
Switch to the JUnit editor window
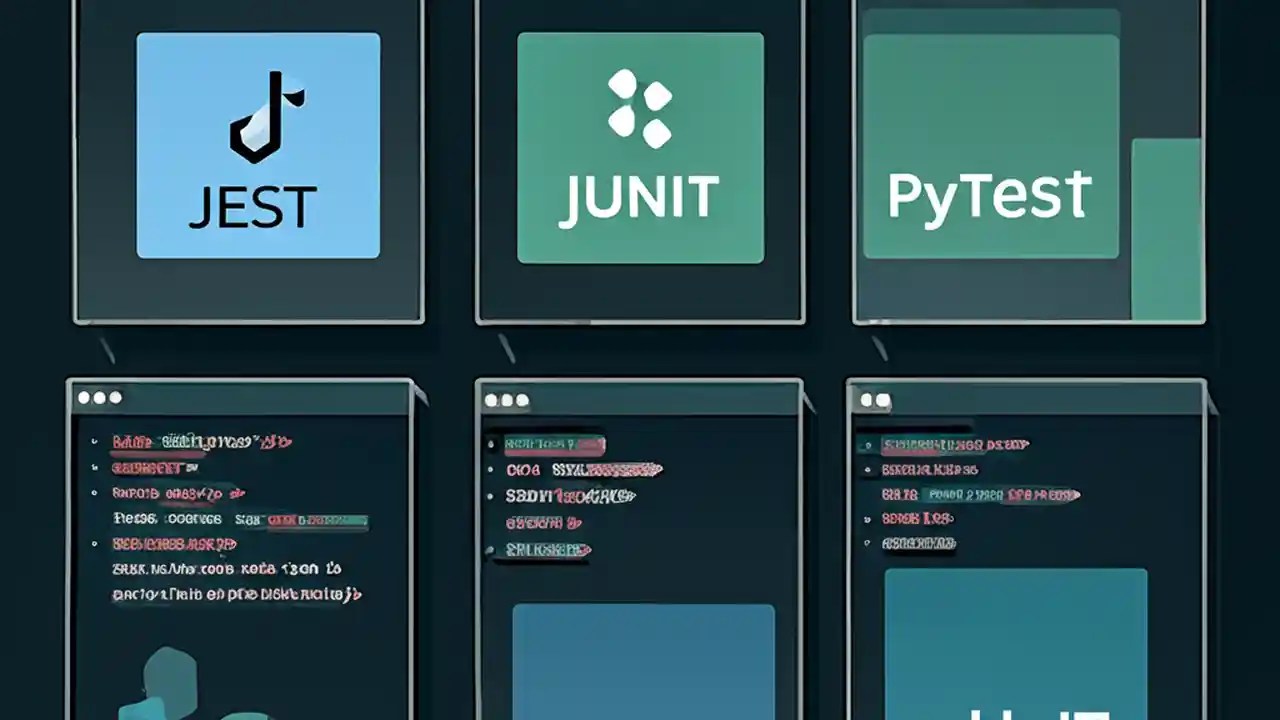(x=640, y=550)
